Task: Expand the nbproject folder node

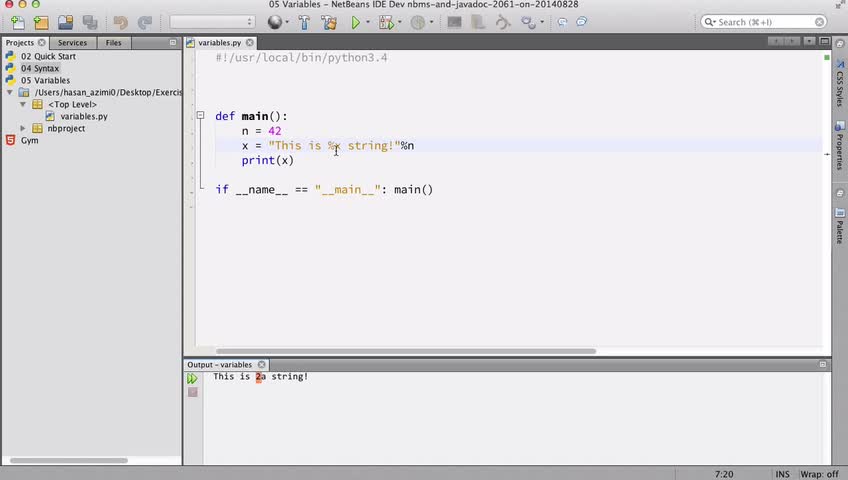Action: pyautogui.click(x=23, y=128)
